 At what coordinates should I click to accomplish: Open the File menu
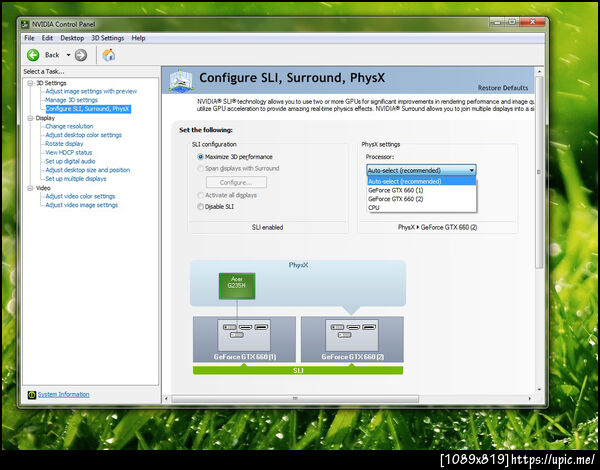point(29,38)
